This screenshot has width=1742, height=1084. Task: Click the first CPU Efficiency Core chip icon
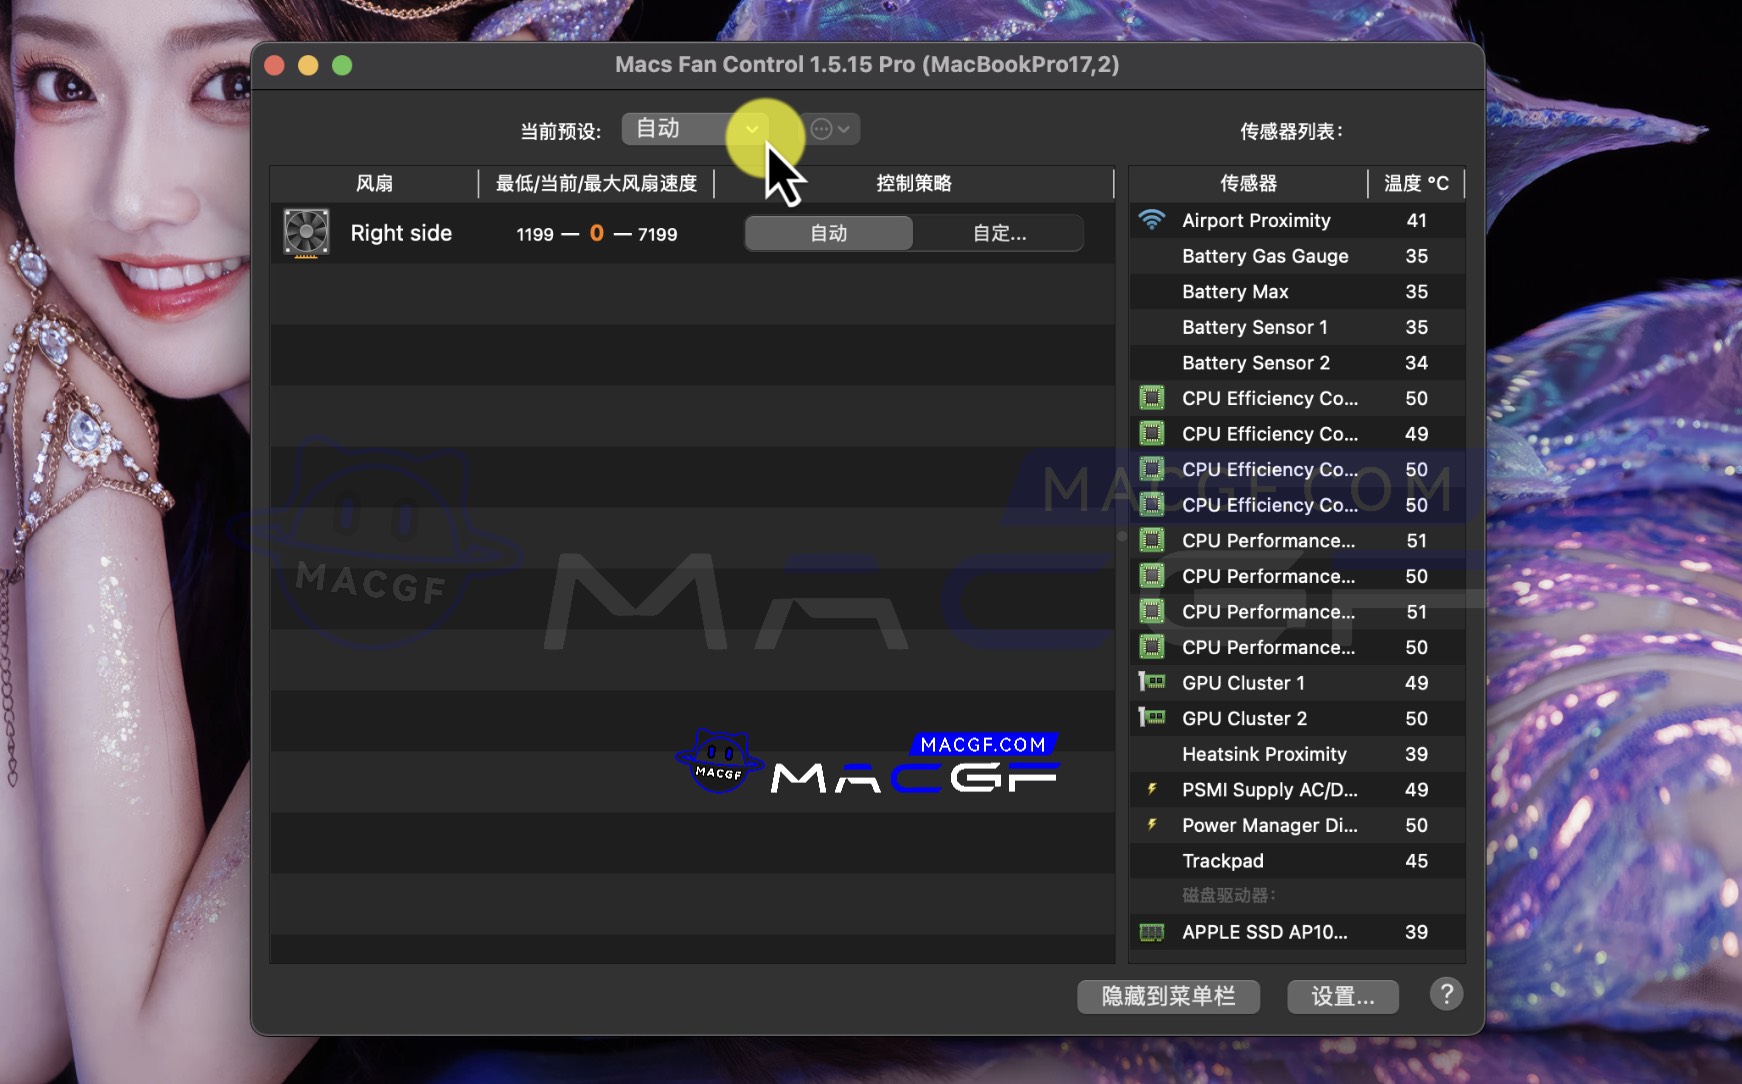[x=1152, y=398]
